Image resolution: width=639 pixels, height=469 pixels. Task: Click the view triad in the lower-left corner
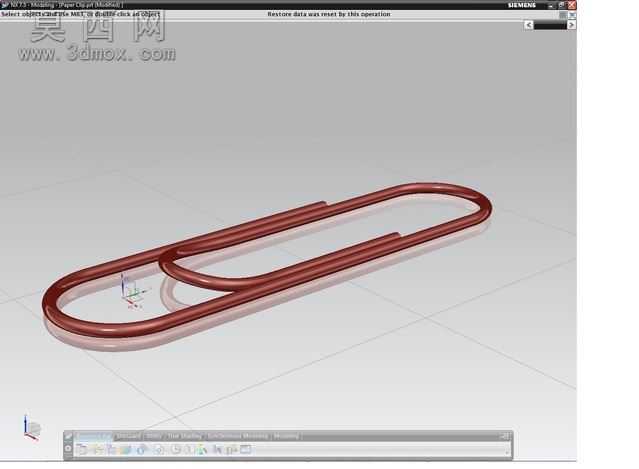(32, 428)
